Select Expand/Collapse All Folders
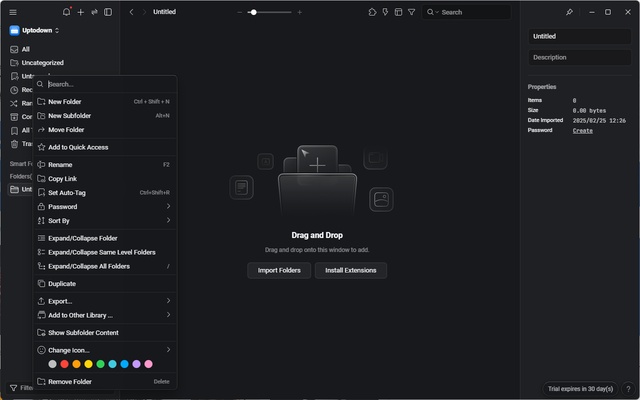 coord(105,266)
